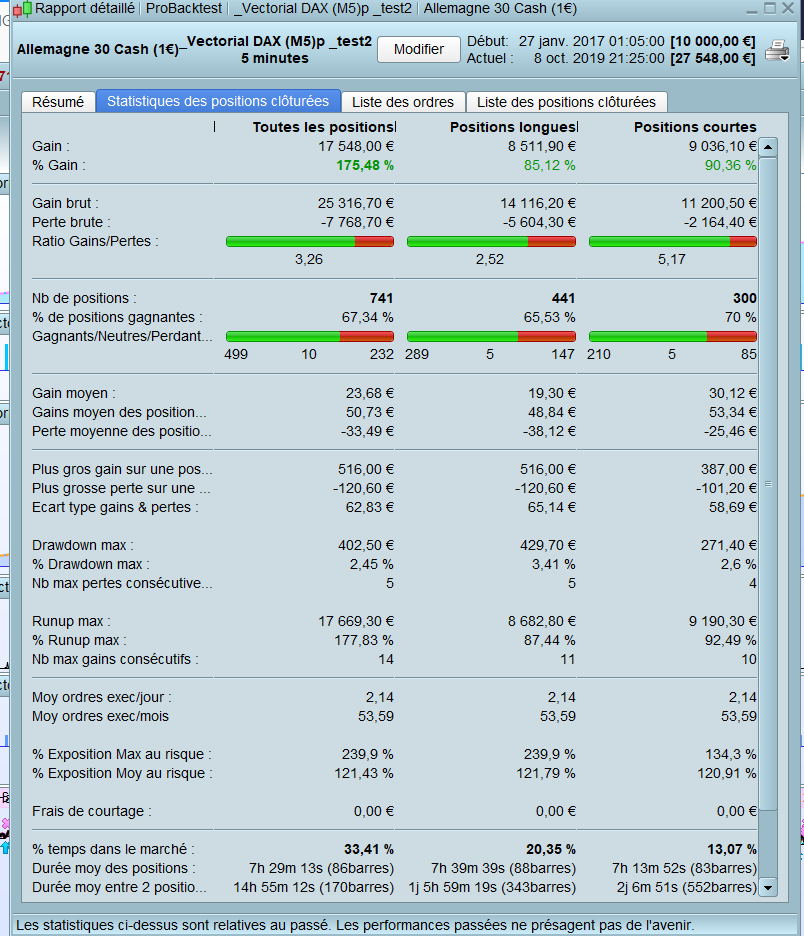This screenshot has height=936, width=804.
Task: Click the % Exposition Max au risque label
Action: click(122, 755)
